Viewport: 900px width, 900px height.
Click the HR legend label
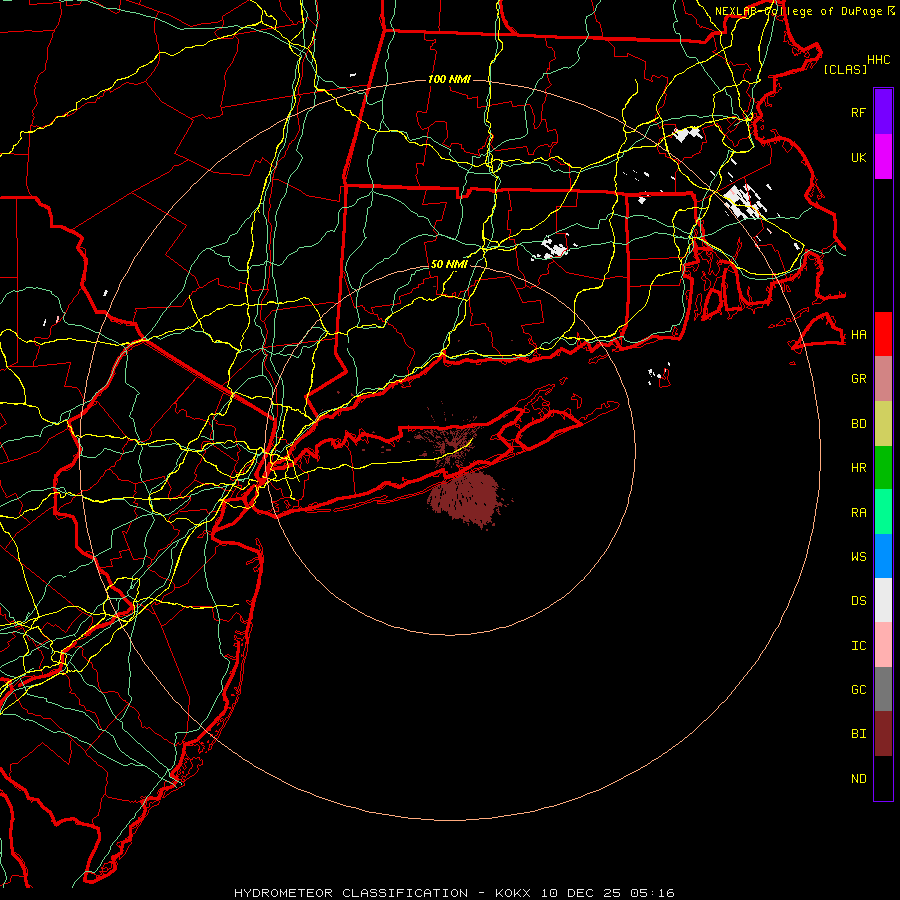coord(858,468)
